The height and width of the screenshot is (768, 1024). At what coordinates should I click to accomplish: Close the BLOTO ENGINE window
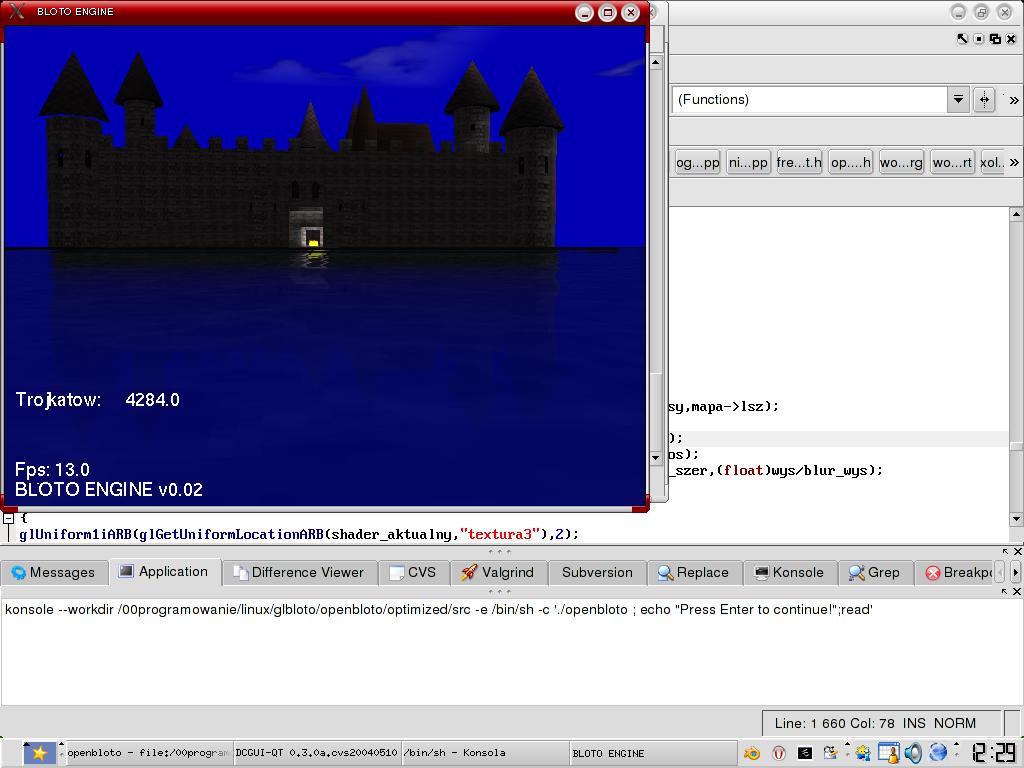click(x=630, y=12)
